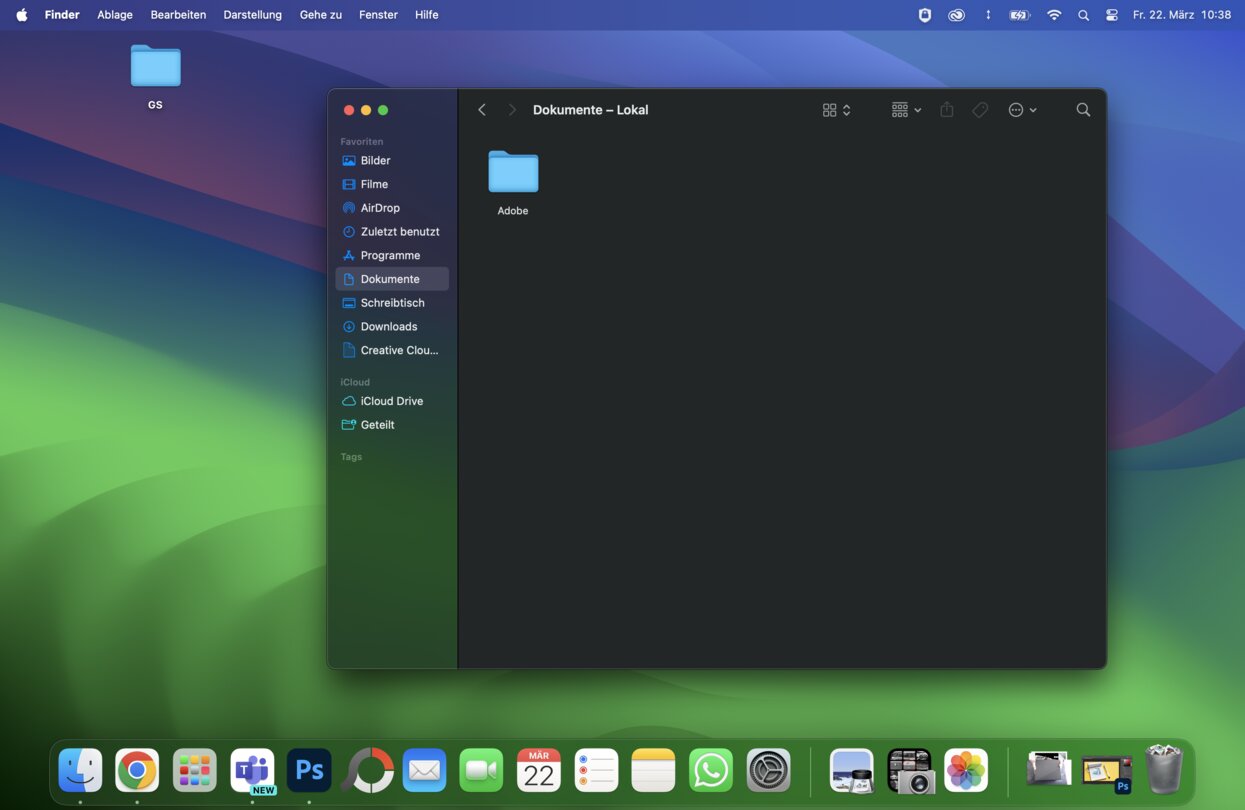Open the more actions ellipsis dropdown

click(1022, 110)
